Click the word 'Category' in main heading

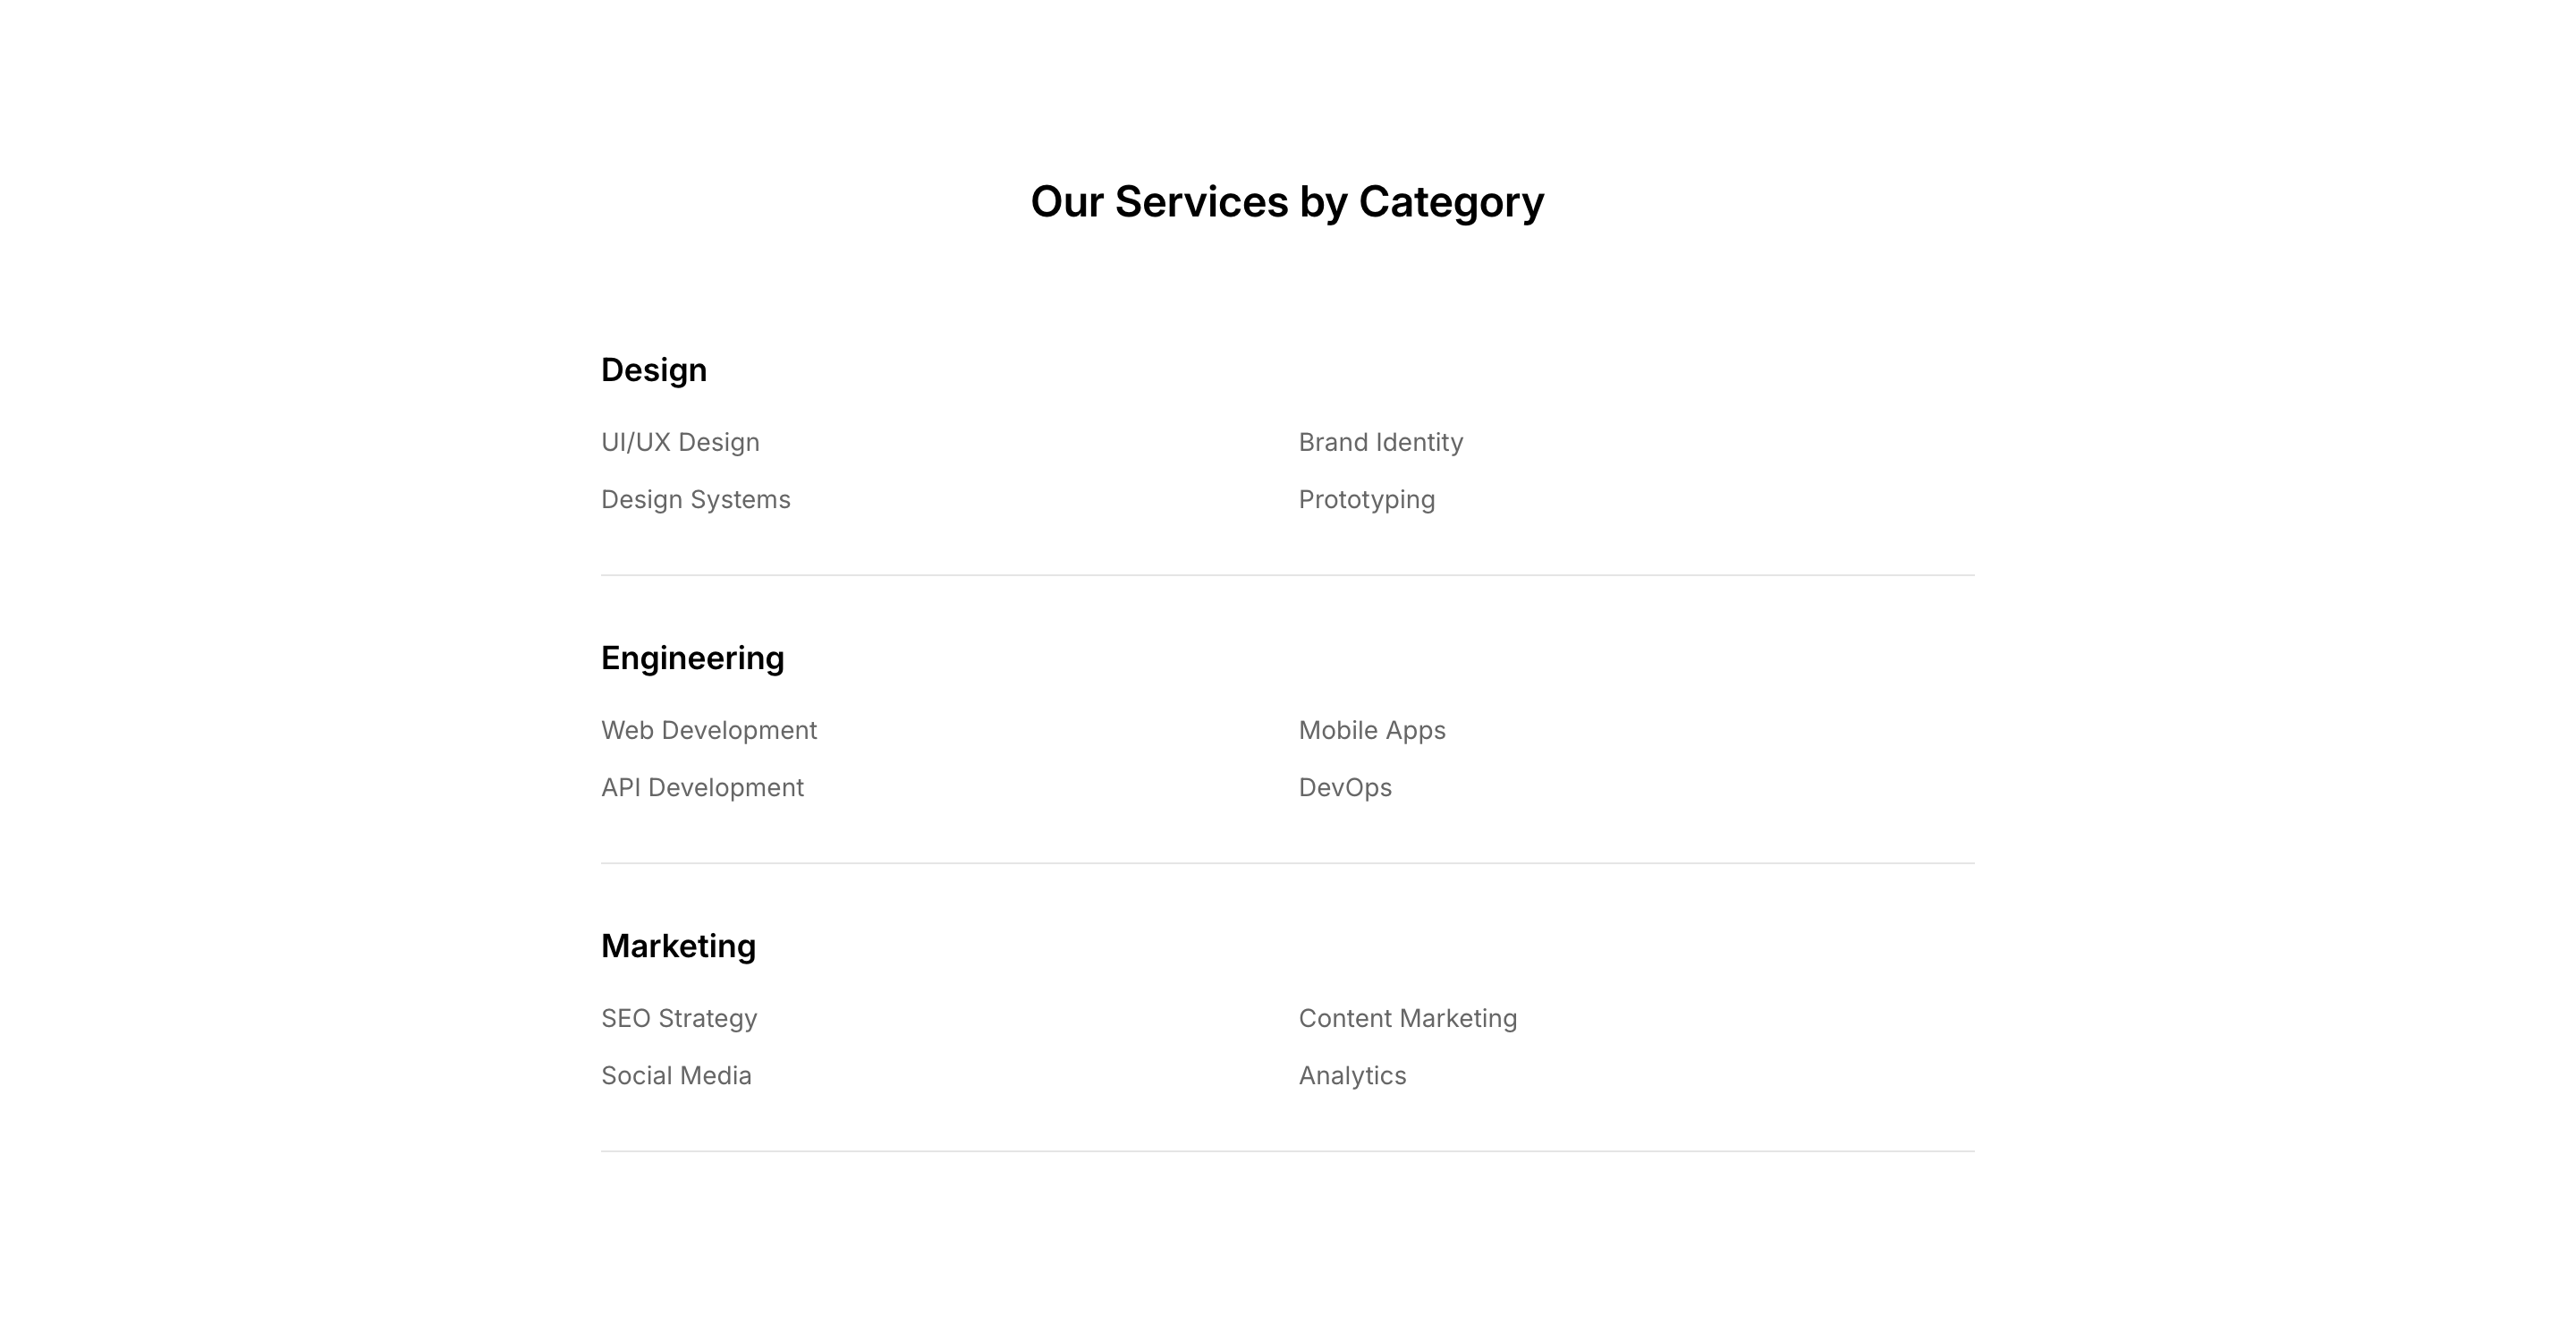tap(1451, 202)
